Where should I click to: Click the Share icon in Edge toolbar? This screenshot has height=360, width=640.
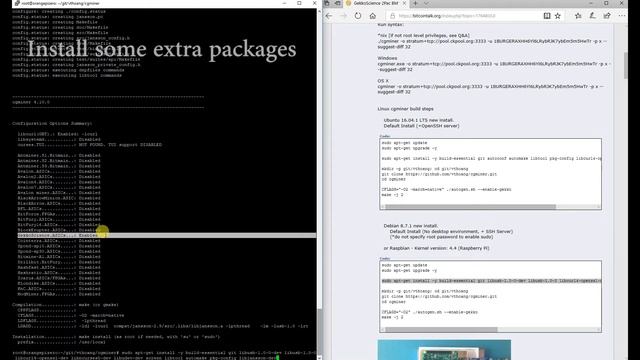pos(607,16)
